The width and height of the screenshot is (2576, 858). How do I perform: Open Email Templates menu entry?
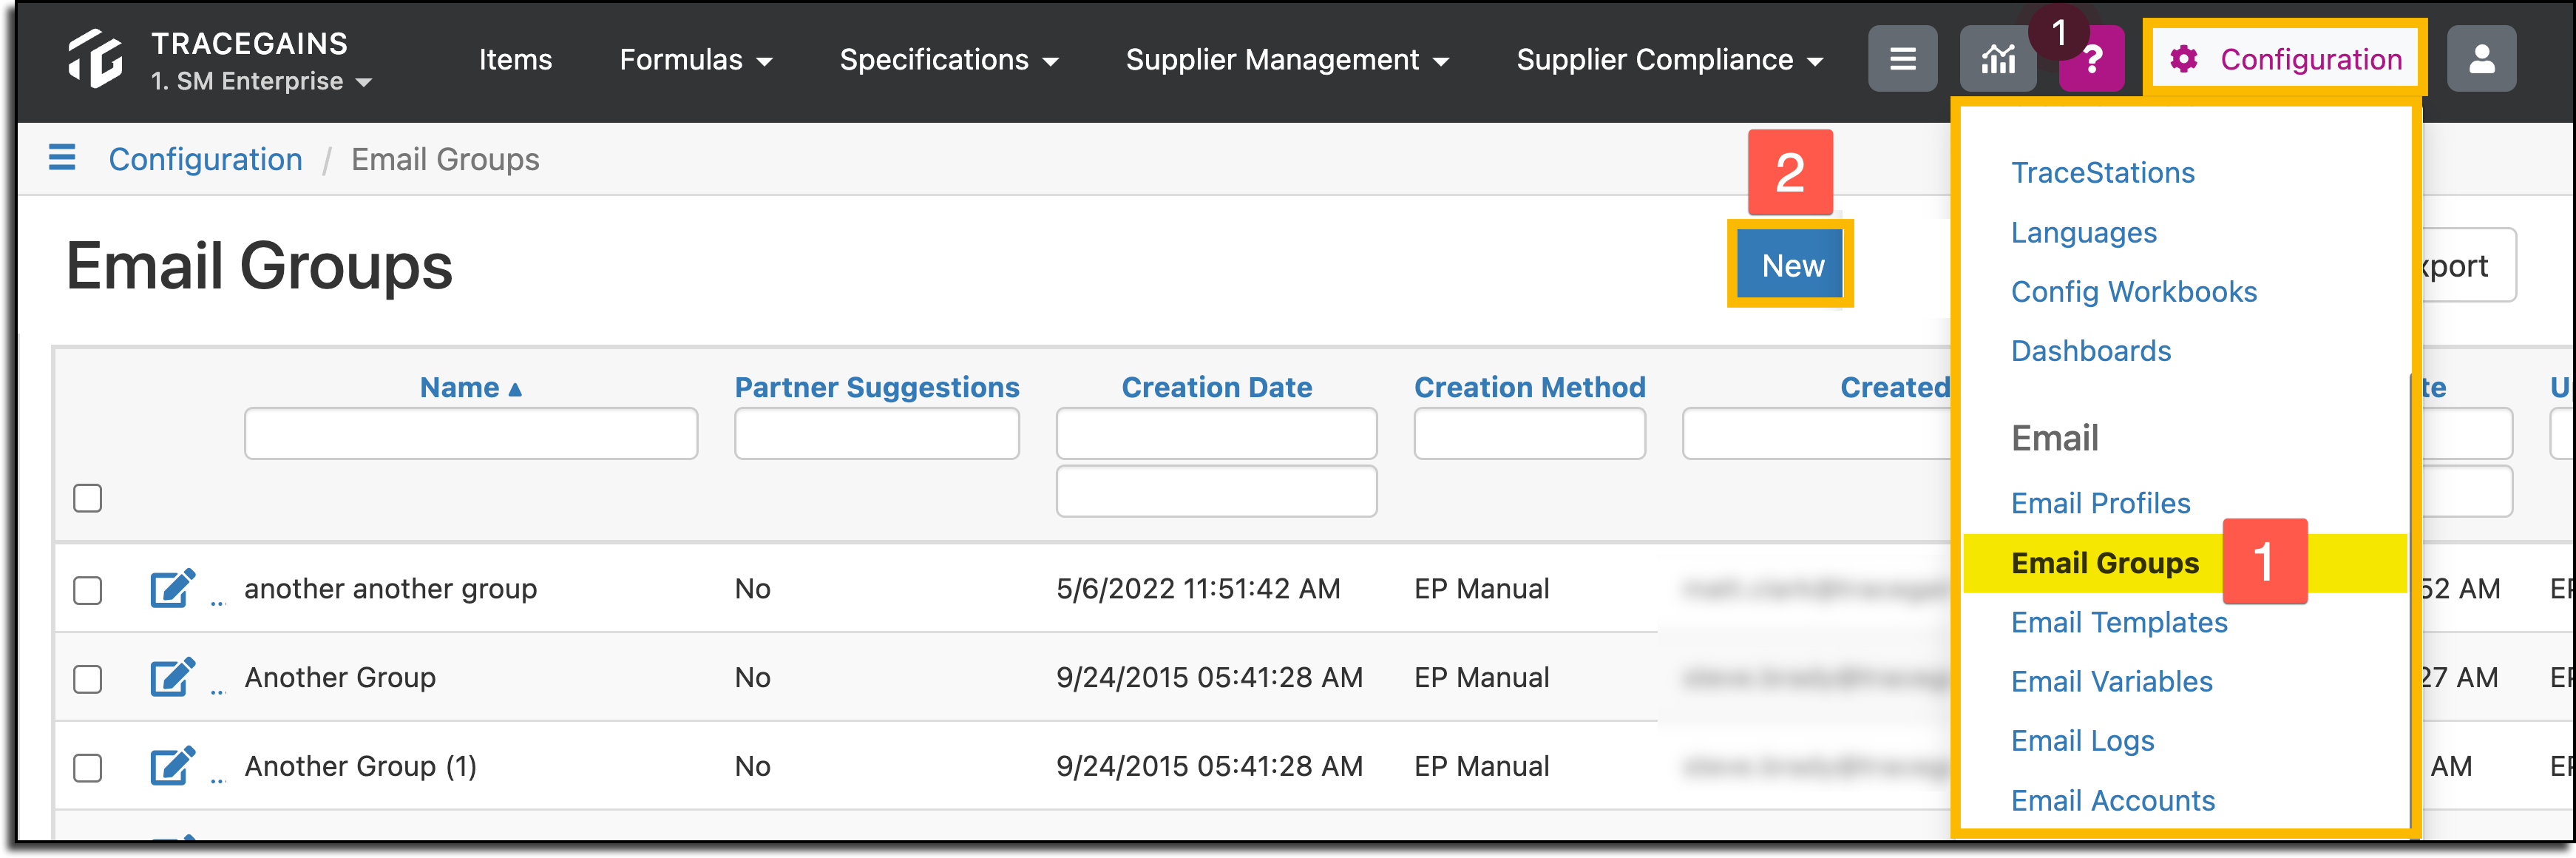2118,621
